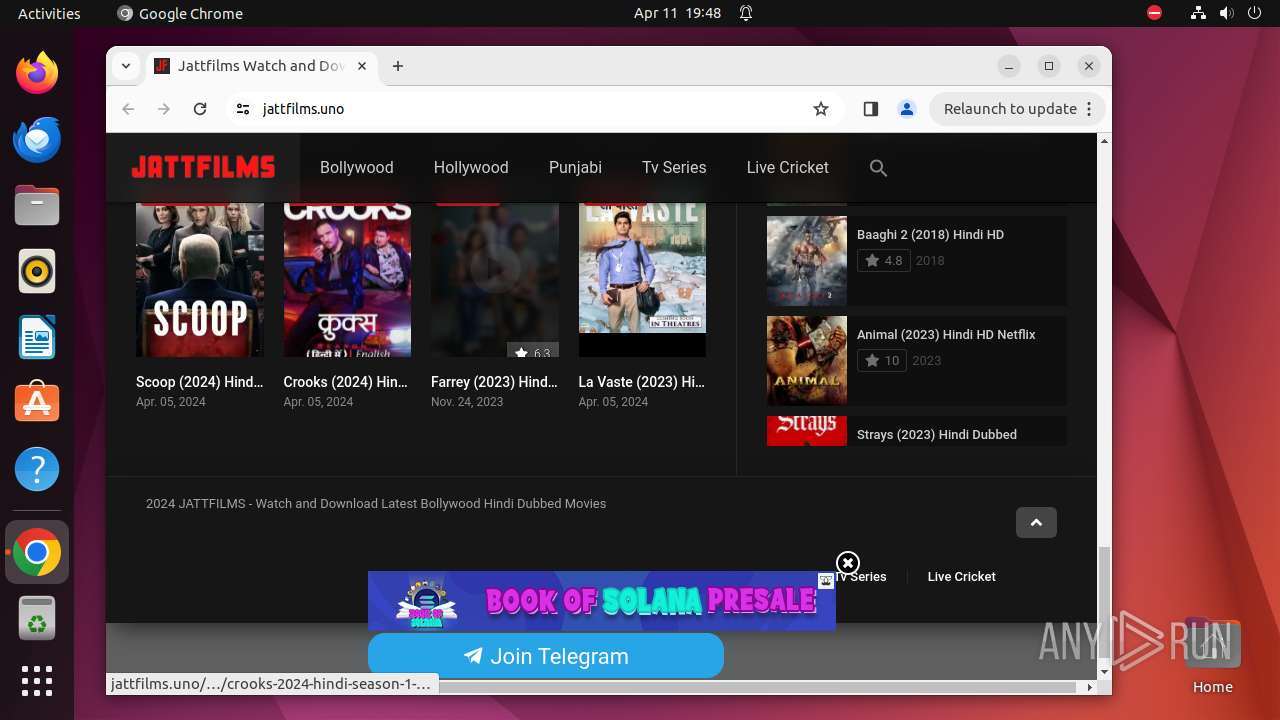Open Firefox from the dock
Viewport: 1280px width, 720px height.
click(37, 73)
